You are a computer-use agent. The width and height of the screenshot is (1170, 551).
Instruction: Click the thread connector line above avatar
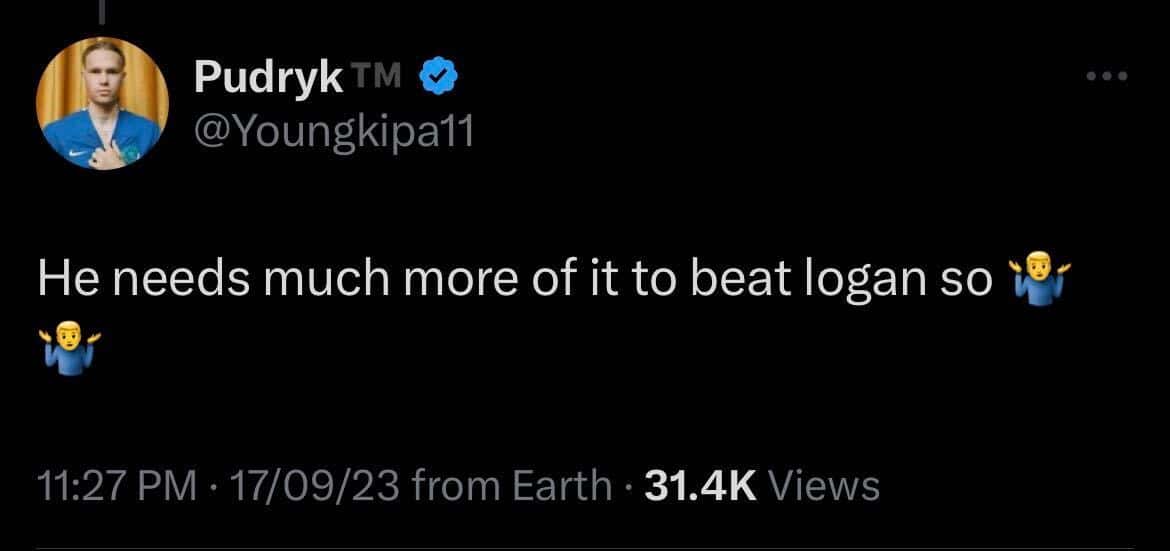click(x=102, y=10)
